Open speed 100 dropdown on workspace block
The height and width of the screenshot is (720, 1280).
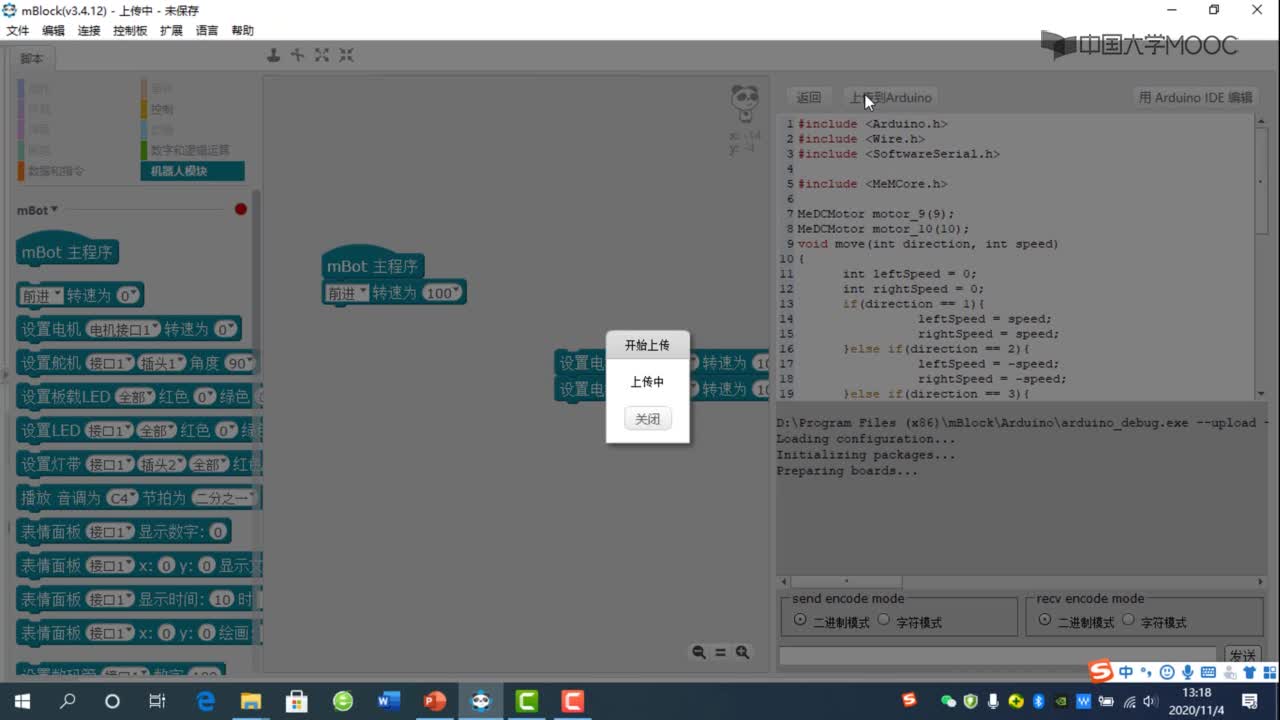[441, 293]
